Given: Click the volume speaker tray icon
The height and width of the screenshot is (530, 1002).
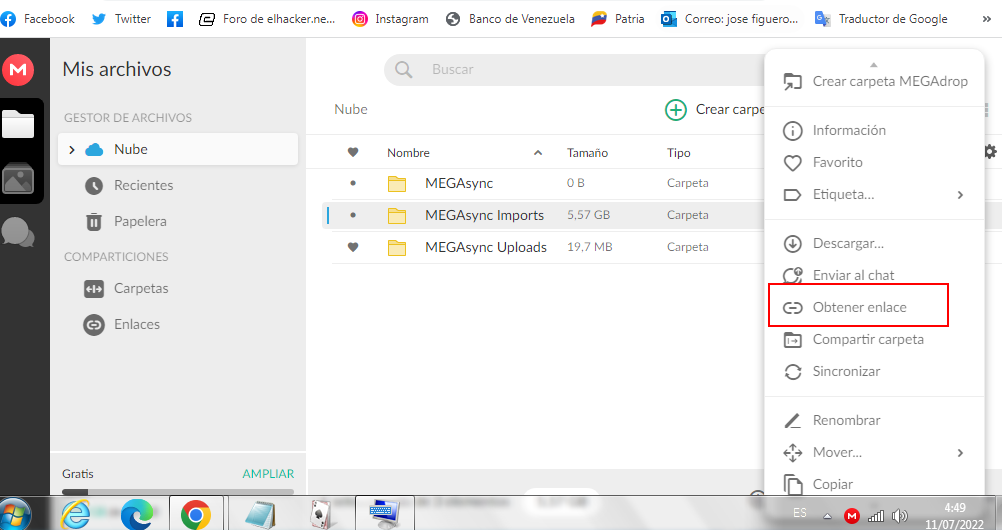Looking at the screenshot, I should coord(900,516).
